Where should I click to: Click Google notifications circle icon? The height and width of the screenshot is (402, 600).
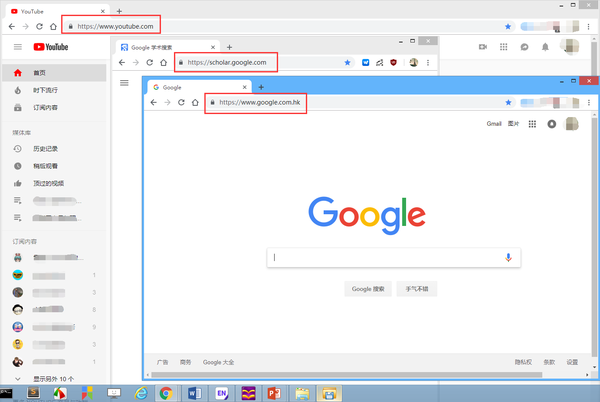click(551, 124)
